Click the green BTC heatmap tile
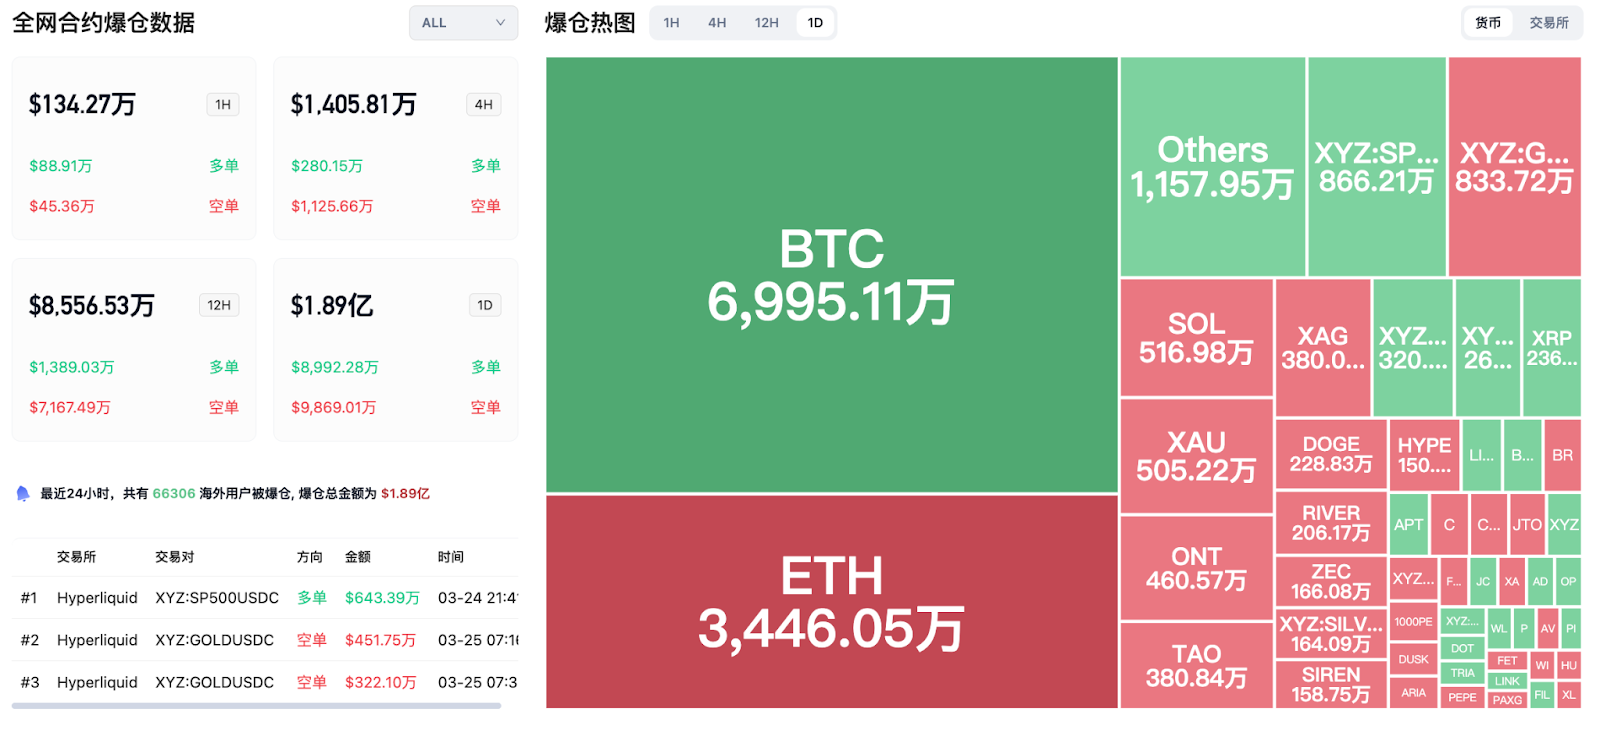The width and height of the screenshot is (1600, 737). click(x=831, y=275)
